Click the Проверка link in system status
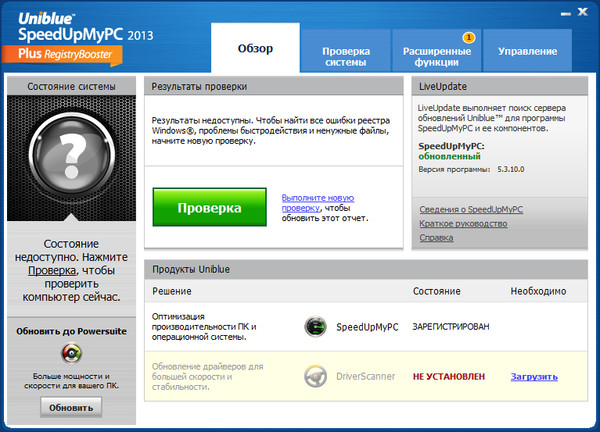 [51, 270]
